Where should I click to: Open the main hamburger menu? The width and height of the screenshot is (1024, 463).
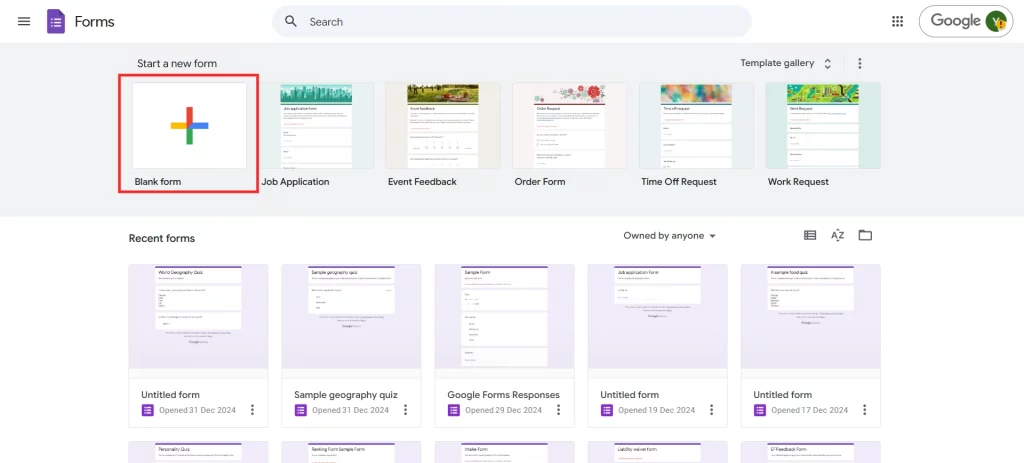click(24, 22)
